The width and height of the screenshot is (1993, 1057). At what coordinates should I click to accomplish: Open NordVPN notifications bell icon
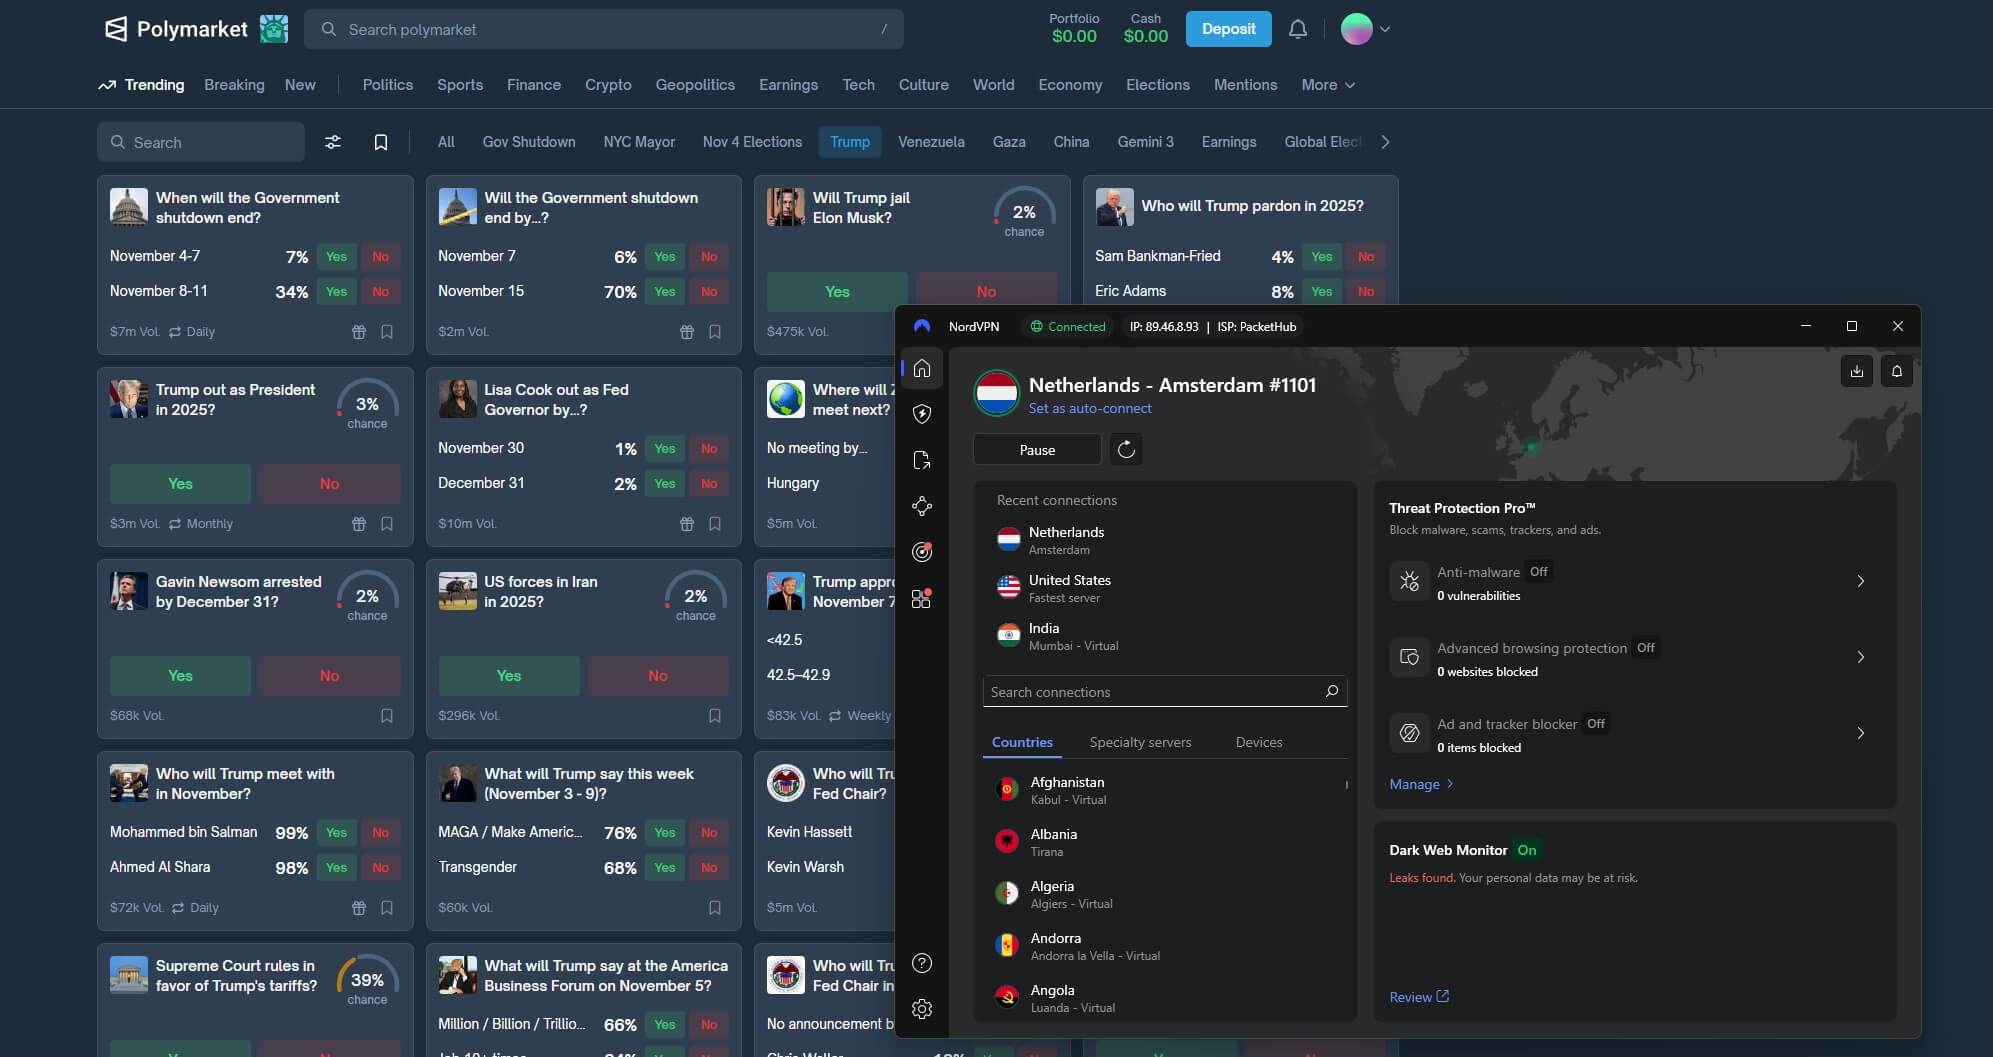coord(1897,371)
